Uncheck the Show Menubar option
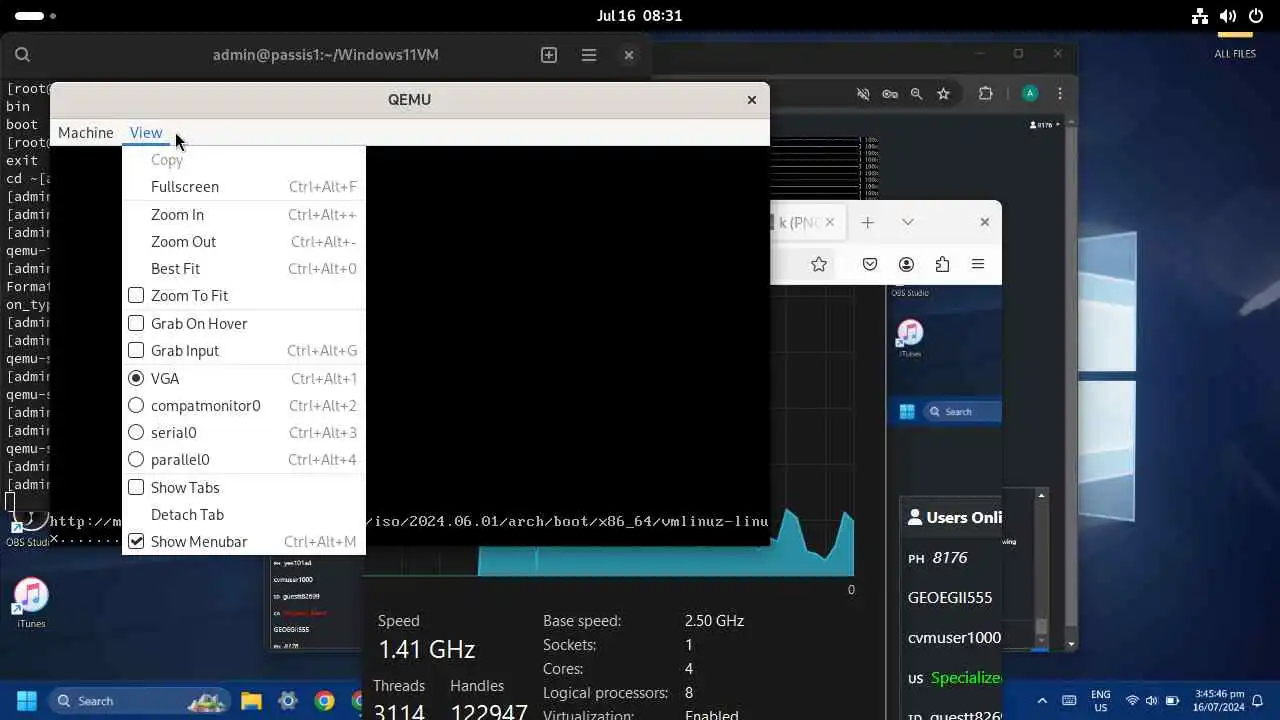The width and height of the screenshot is (1280, 720). coord(136,541)
